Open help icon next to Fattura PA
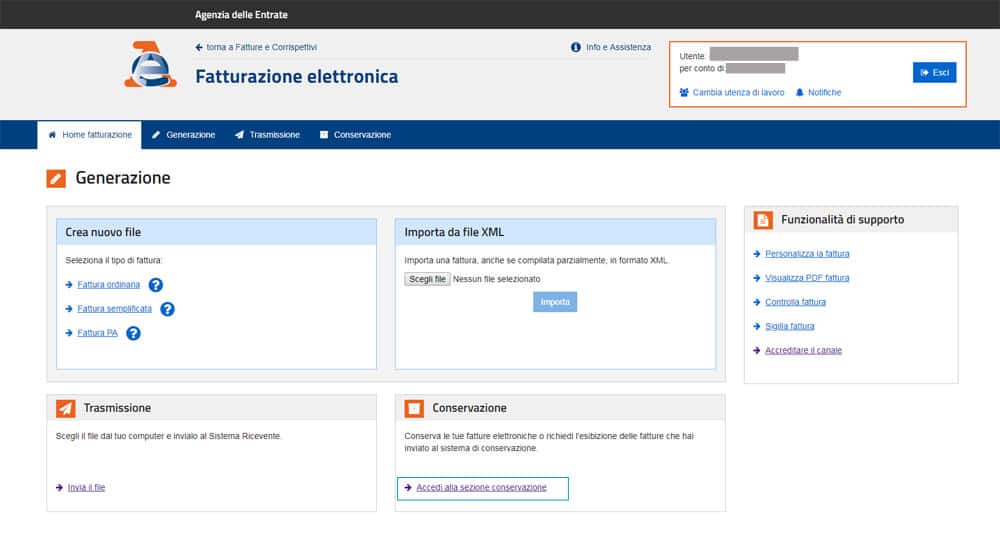Screen dimensions: 1000x541 point(133,333)
